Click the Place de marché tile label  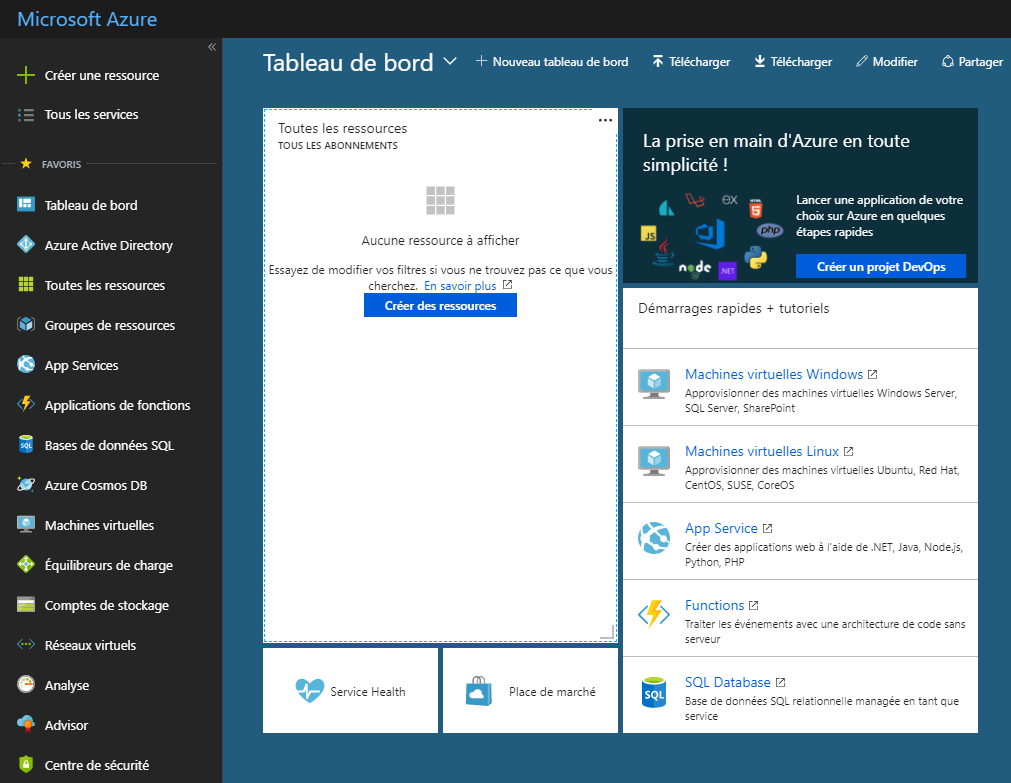(x=552, y=691)
